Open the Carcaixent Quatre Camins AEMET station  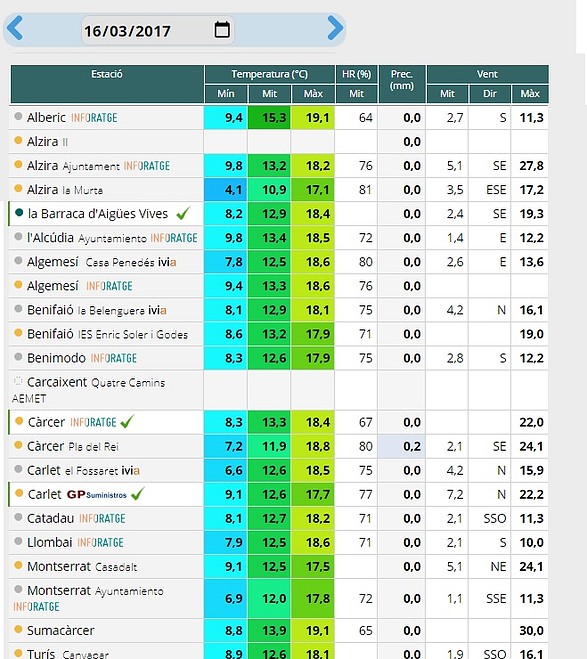(88, 390)
